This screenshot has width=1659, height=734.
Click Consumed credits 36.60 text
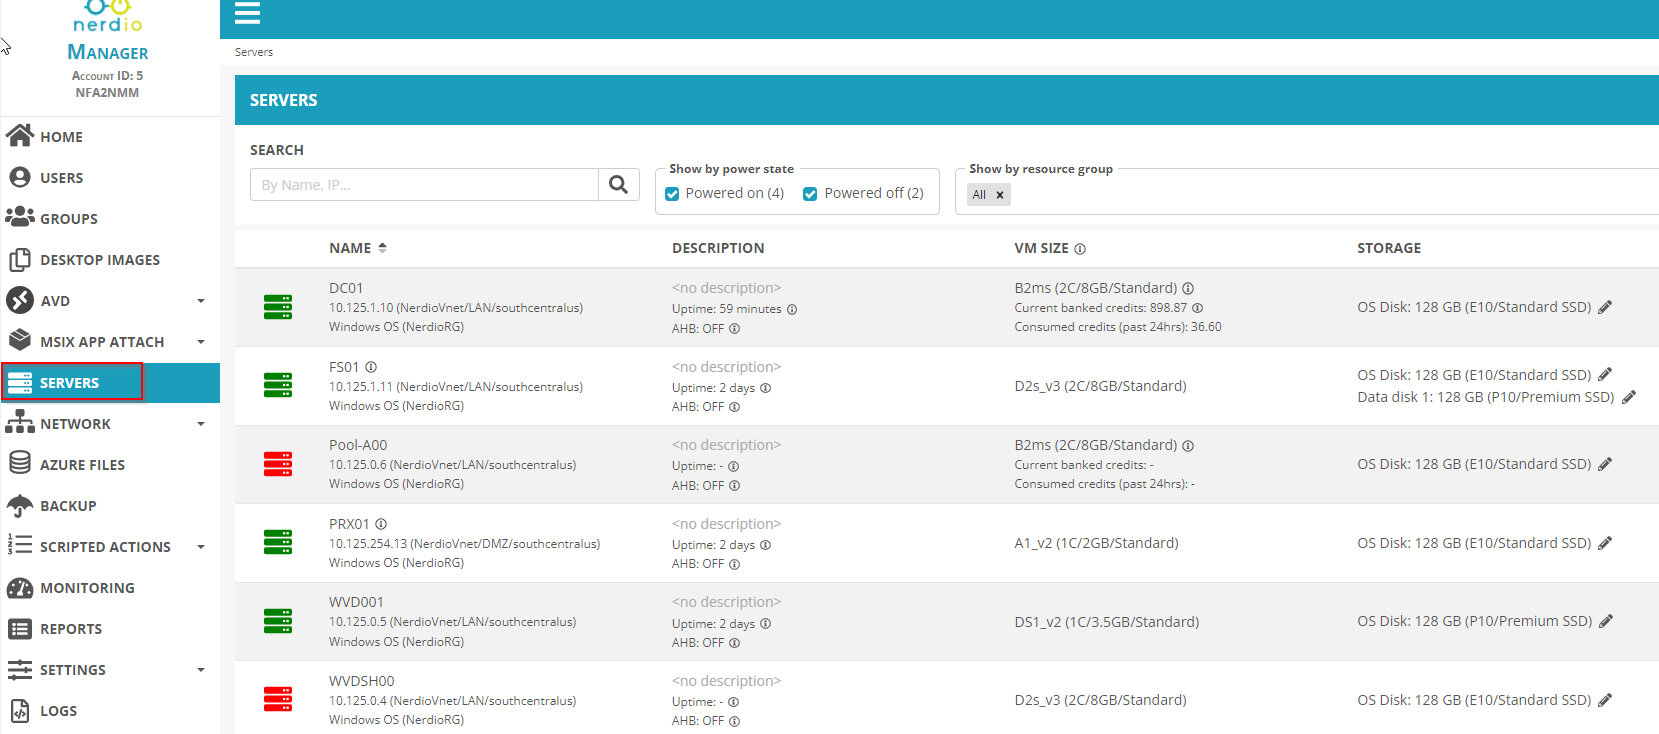pyautogui.click(x=1118, y=327)
